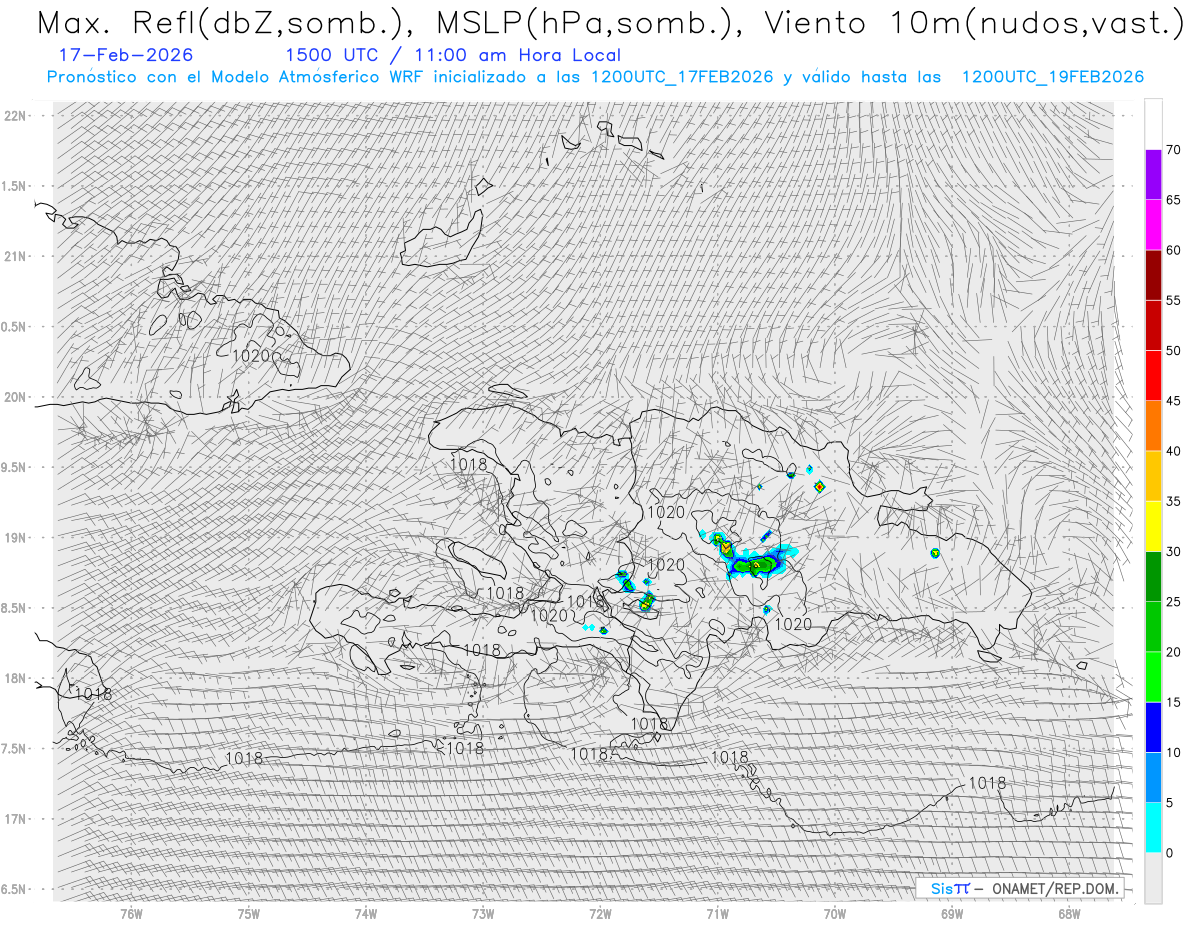Click the colorbar scale value '0'
This screenshot has height=927, width=1200.
(1169, 852)
